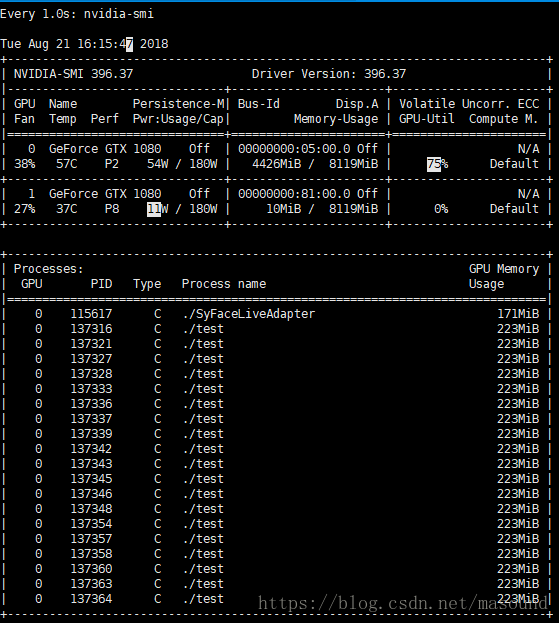Click '223MiB' in the PID 137354 row
The width and height of the screenshot is (559, 623).
pyautogui.click(x=518, y=524)
